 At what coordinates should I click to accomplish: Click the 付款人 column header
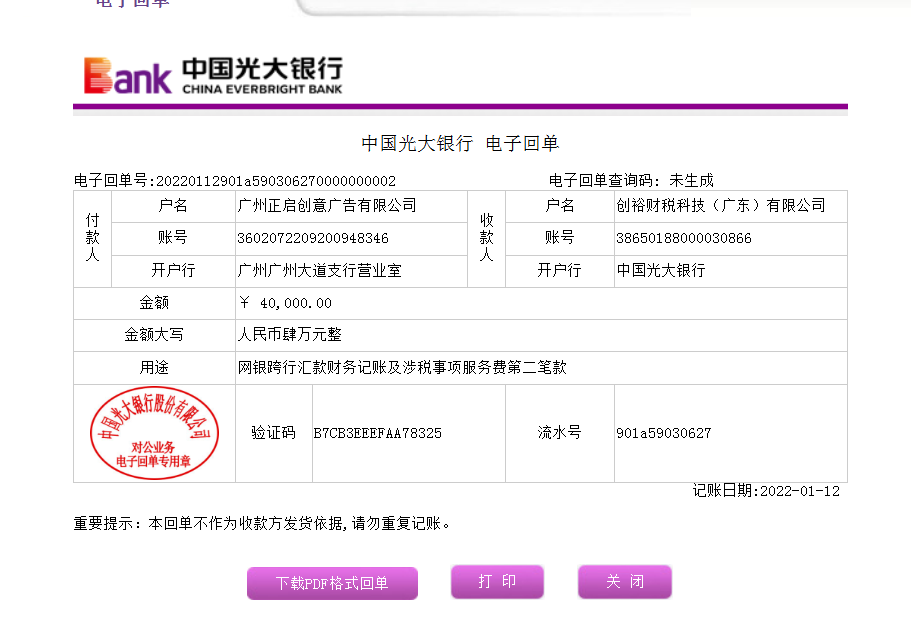(x=92, y=238)
